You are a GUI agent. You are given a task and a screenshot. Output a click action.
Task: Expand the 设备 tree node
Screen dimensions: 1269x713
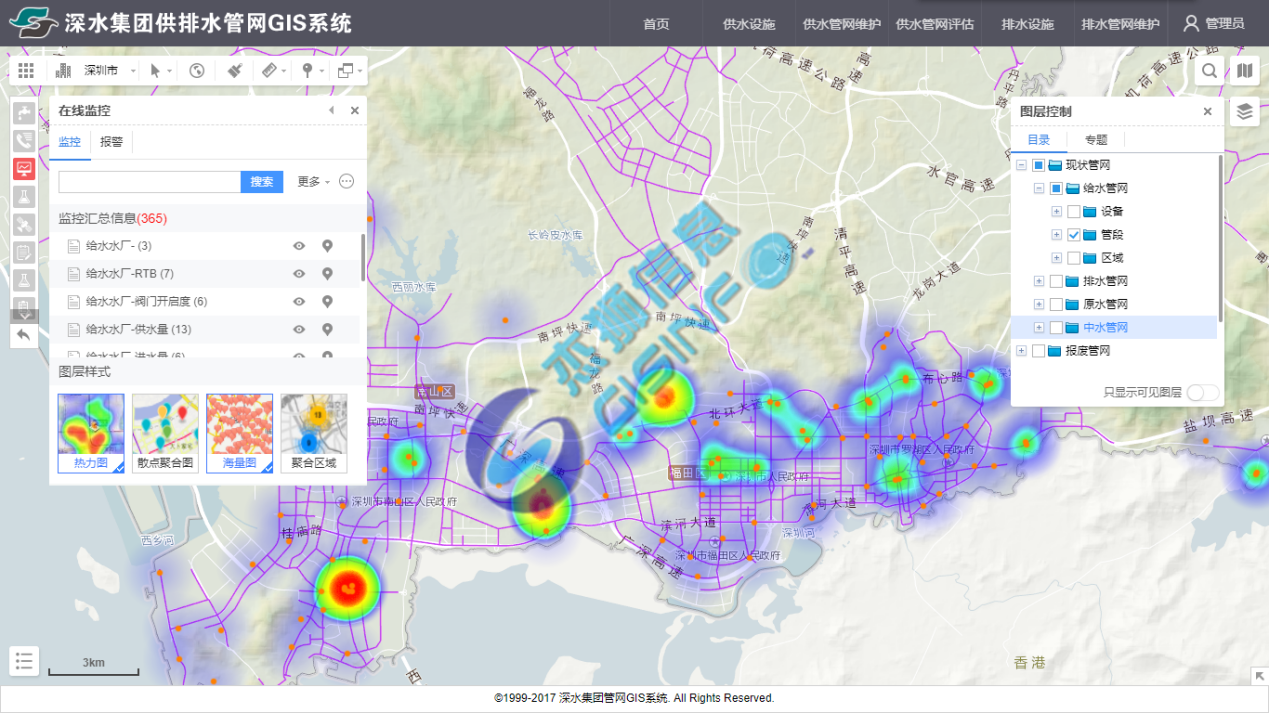pos(1057,212)
